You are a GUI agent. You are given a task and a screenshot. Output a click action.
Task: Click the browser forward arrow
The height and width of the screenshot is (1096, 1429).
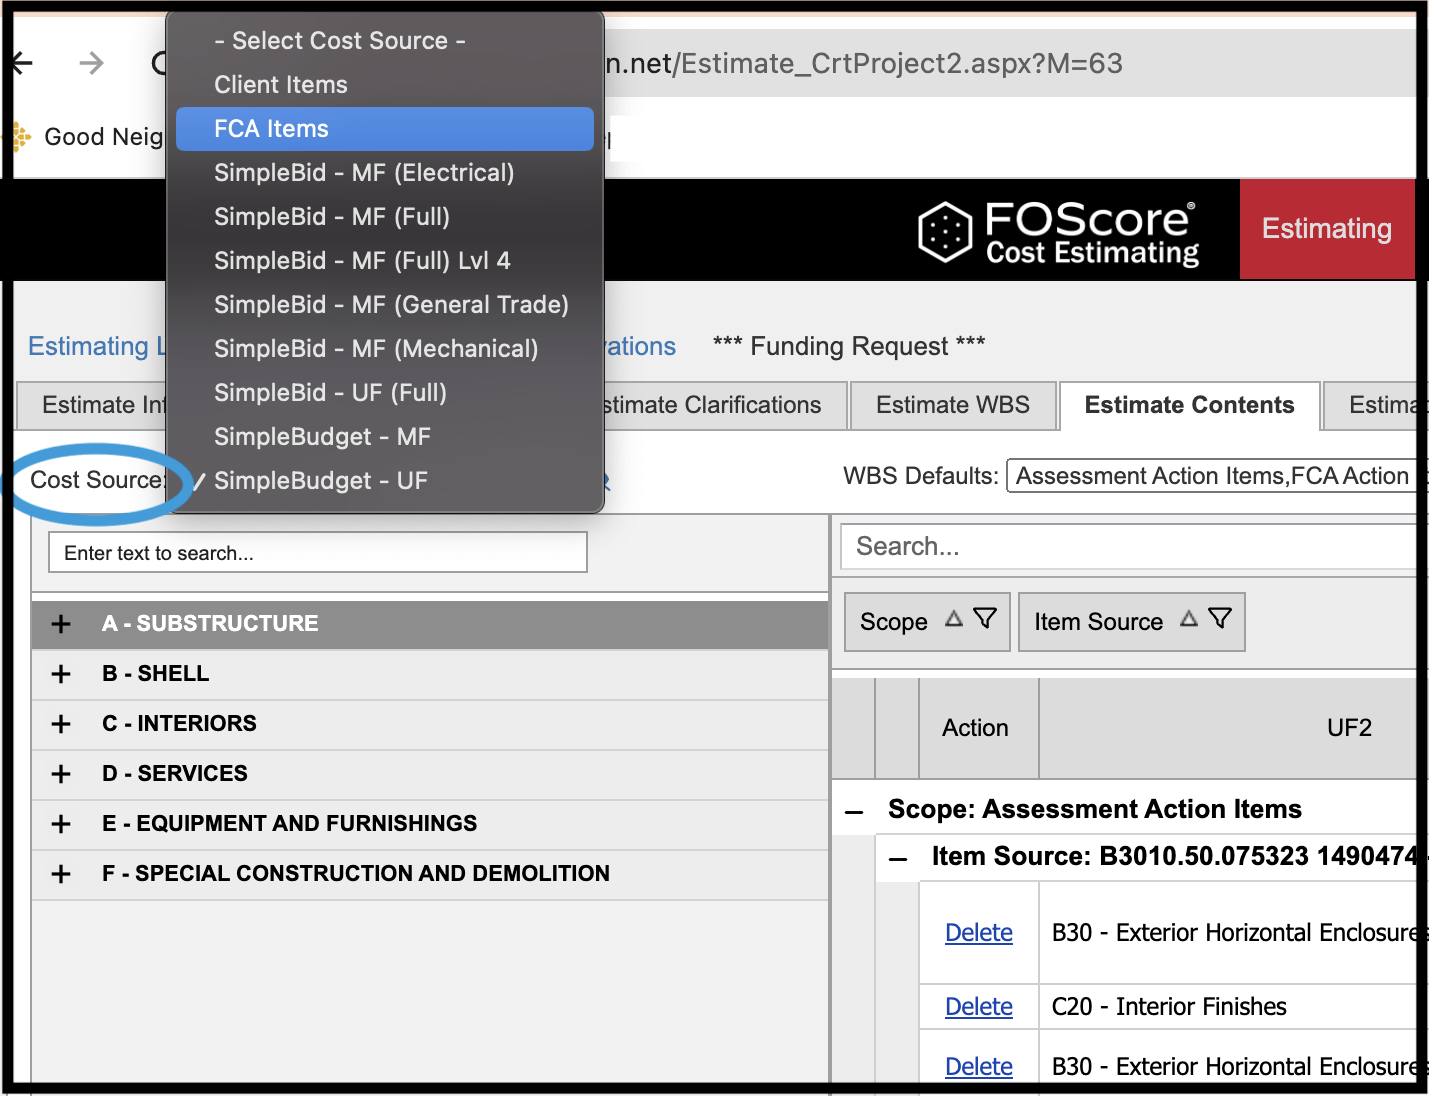point(92,63)
